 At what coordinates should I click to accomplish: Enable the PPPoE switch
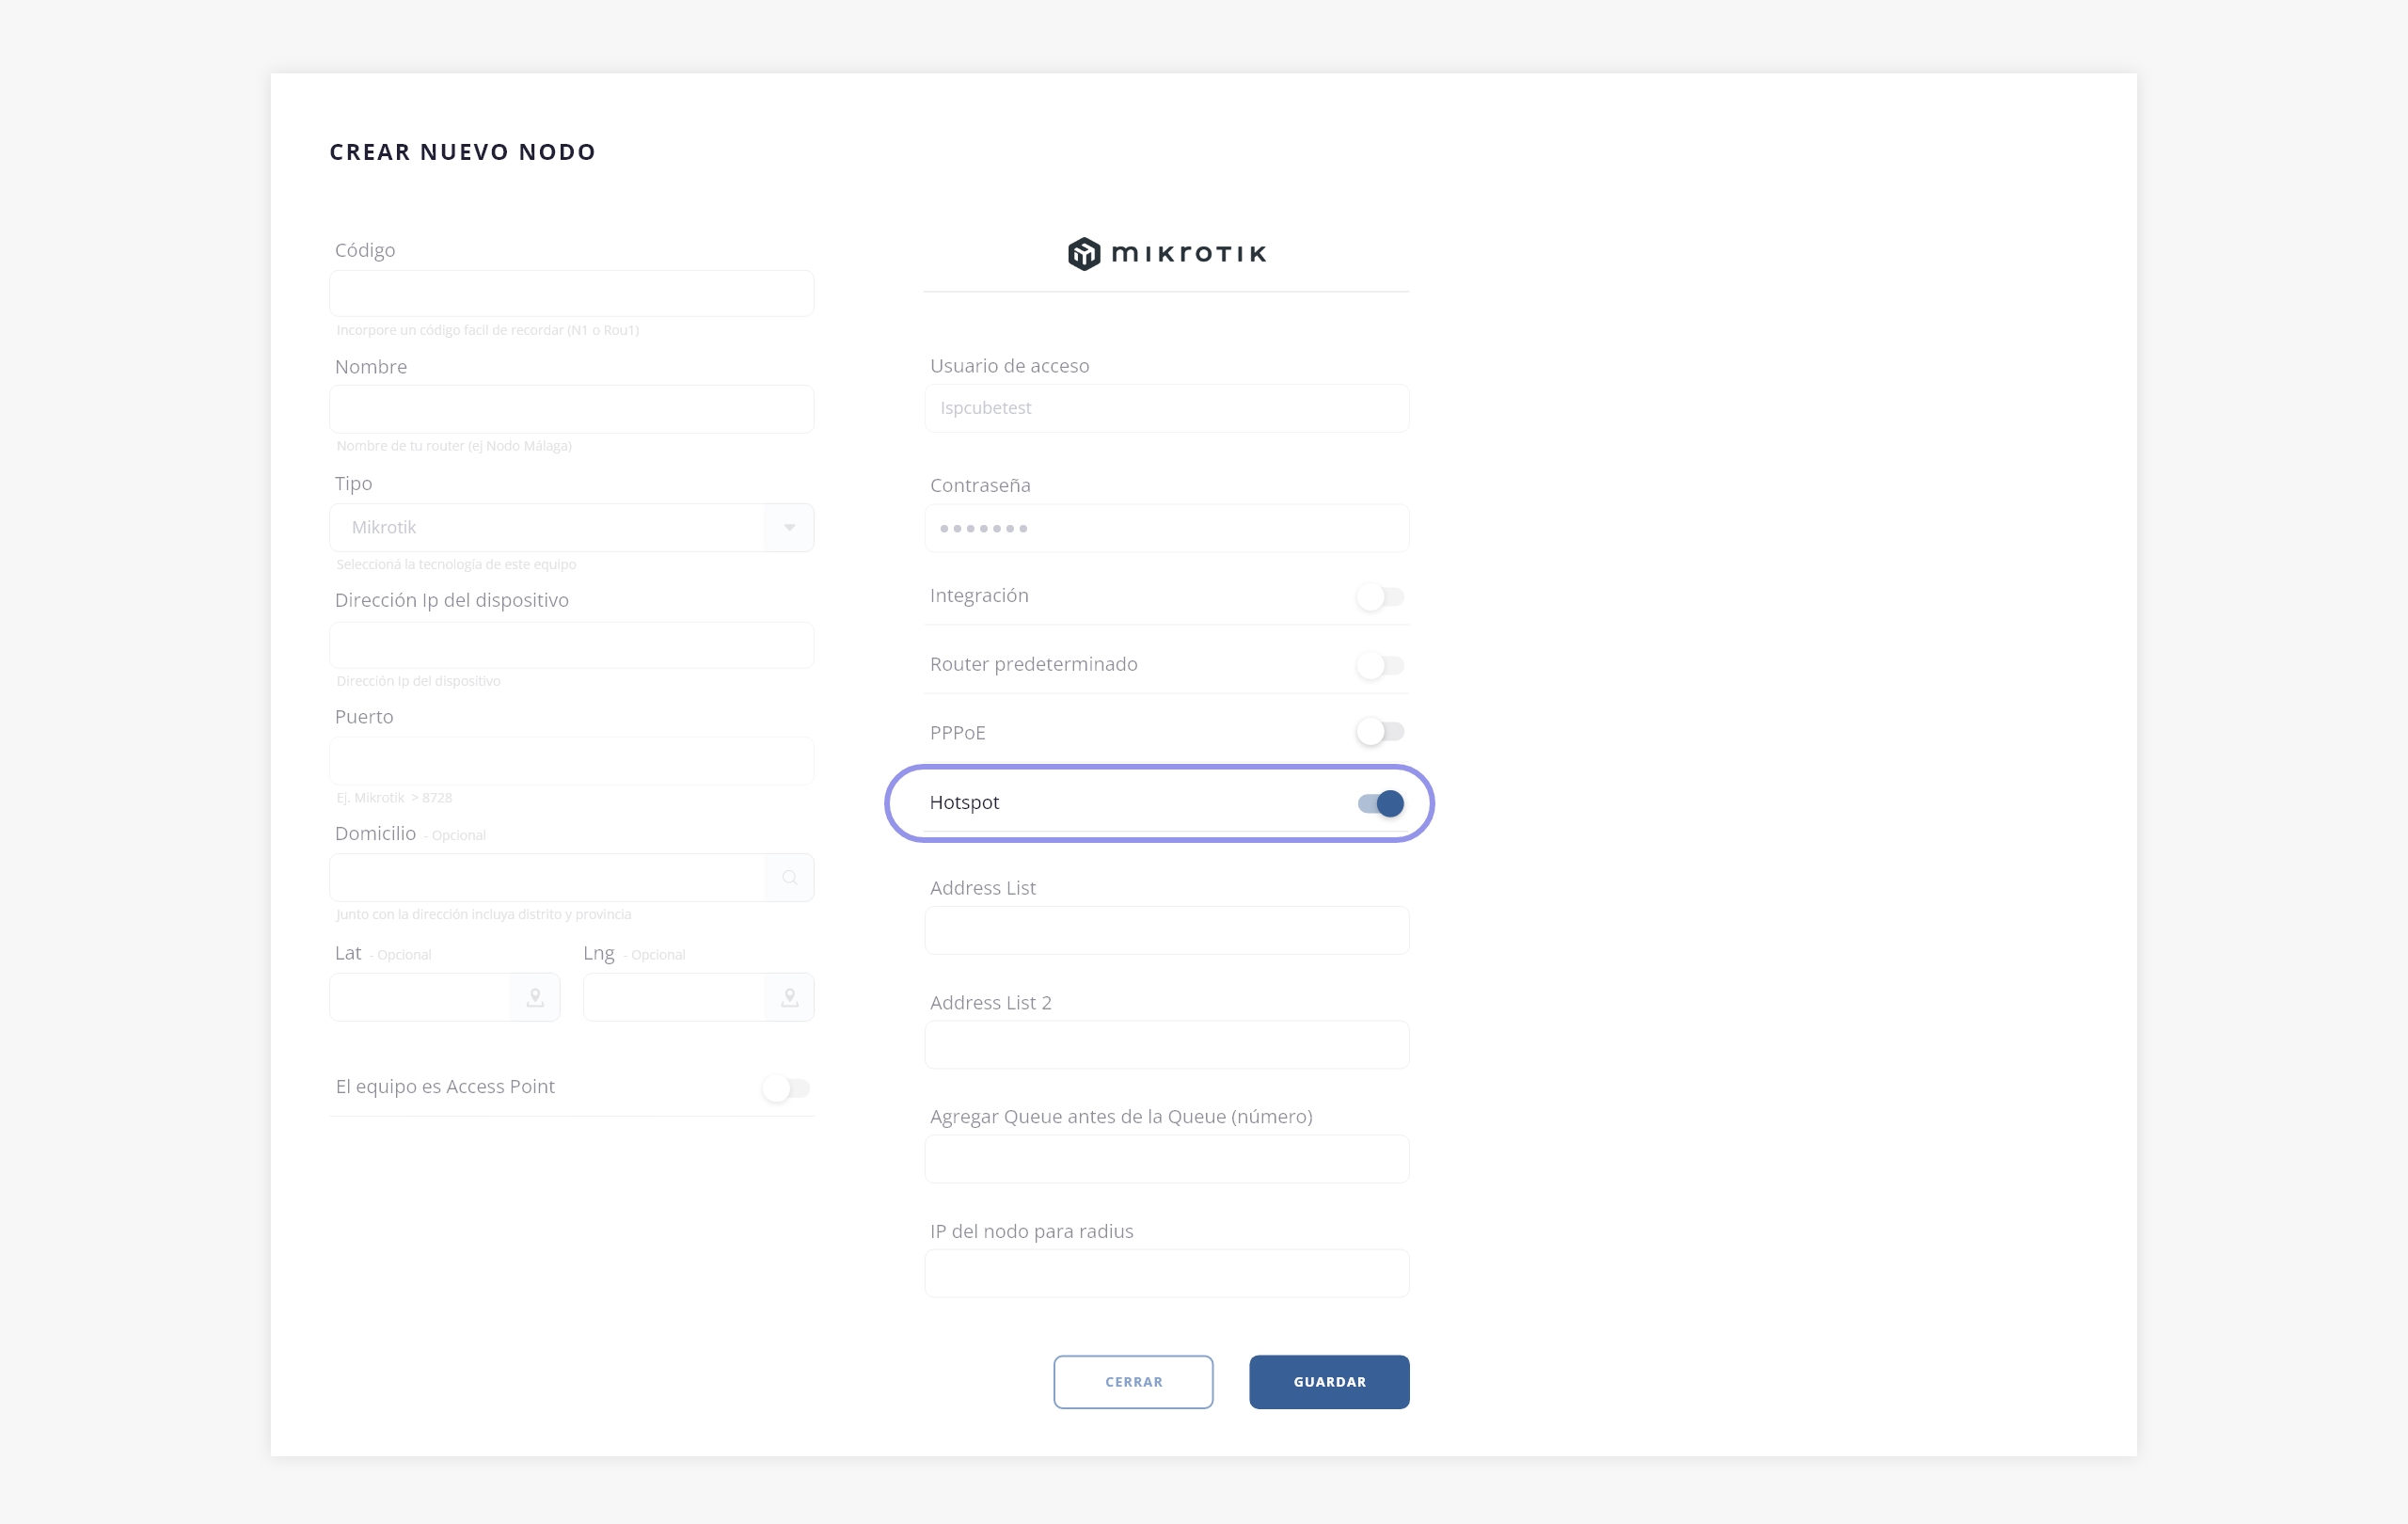click(1381, 732)
